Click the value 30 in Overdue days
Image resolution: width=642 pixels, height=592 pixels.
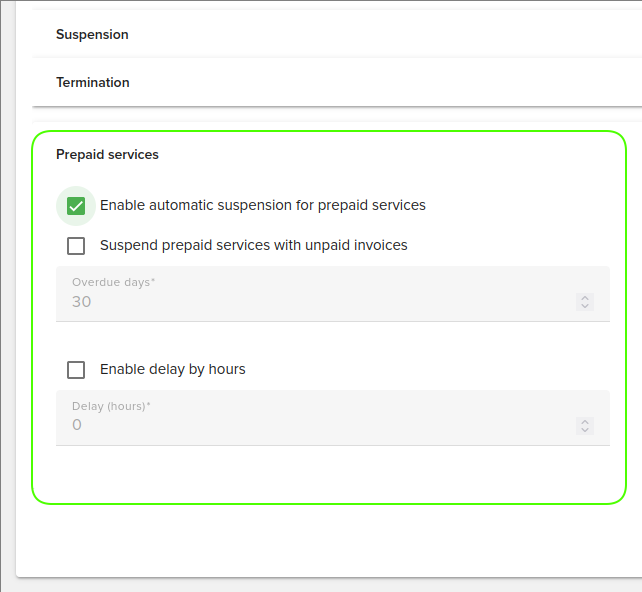tap(82, 302)
